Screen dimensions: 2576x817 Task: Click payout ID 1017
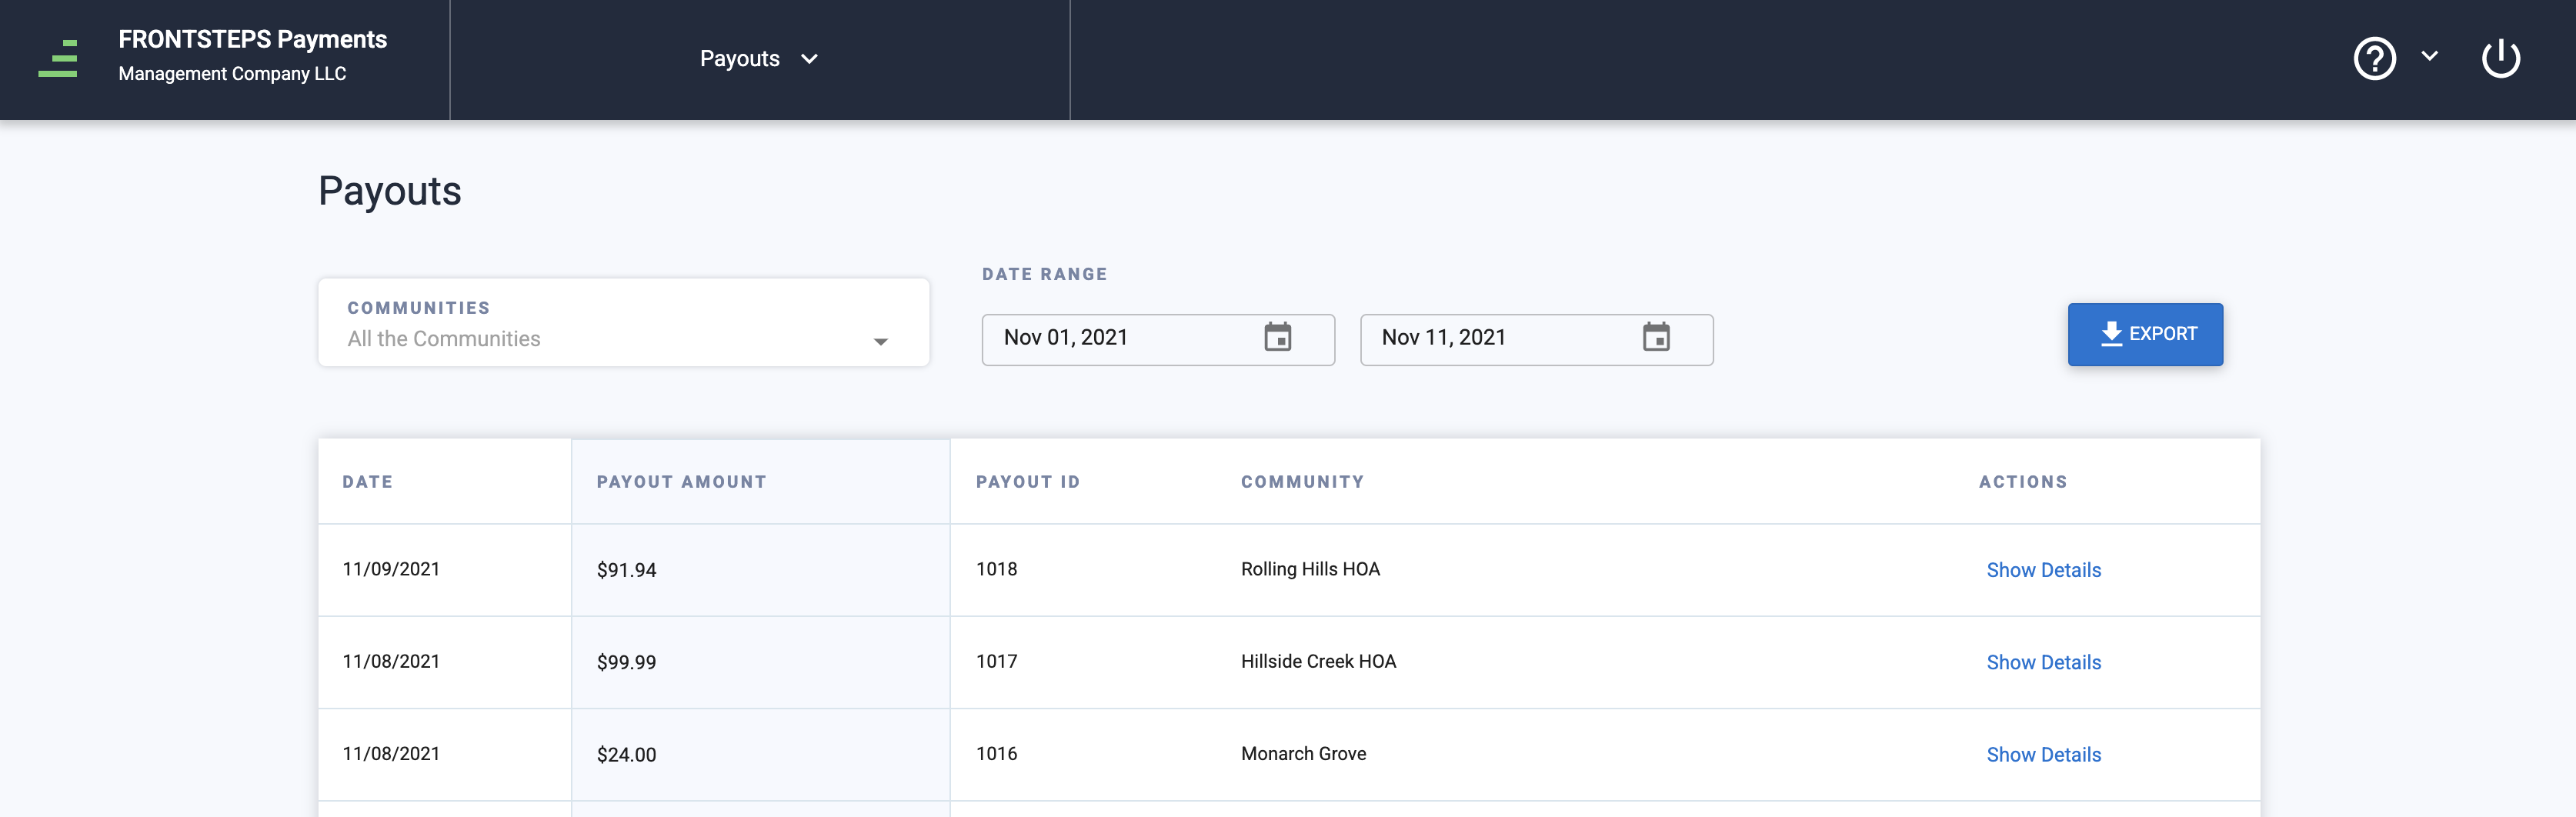(x=996, y=661)
